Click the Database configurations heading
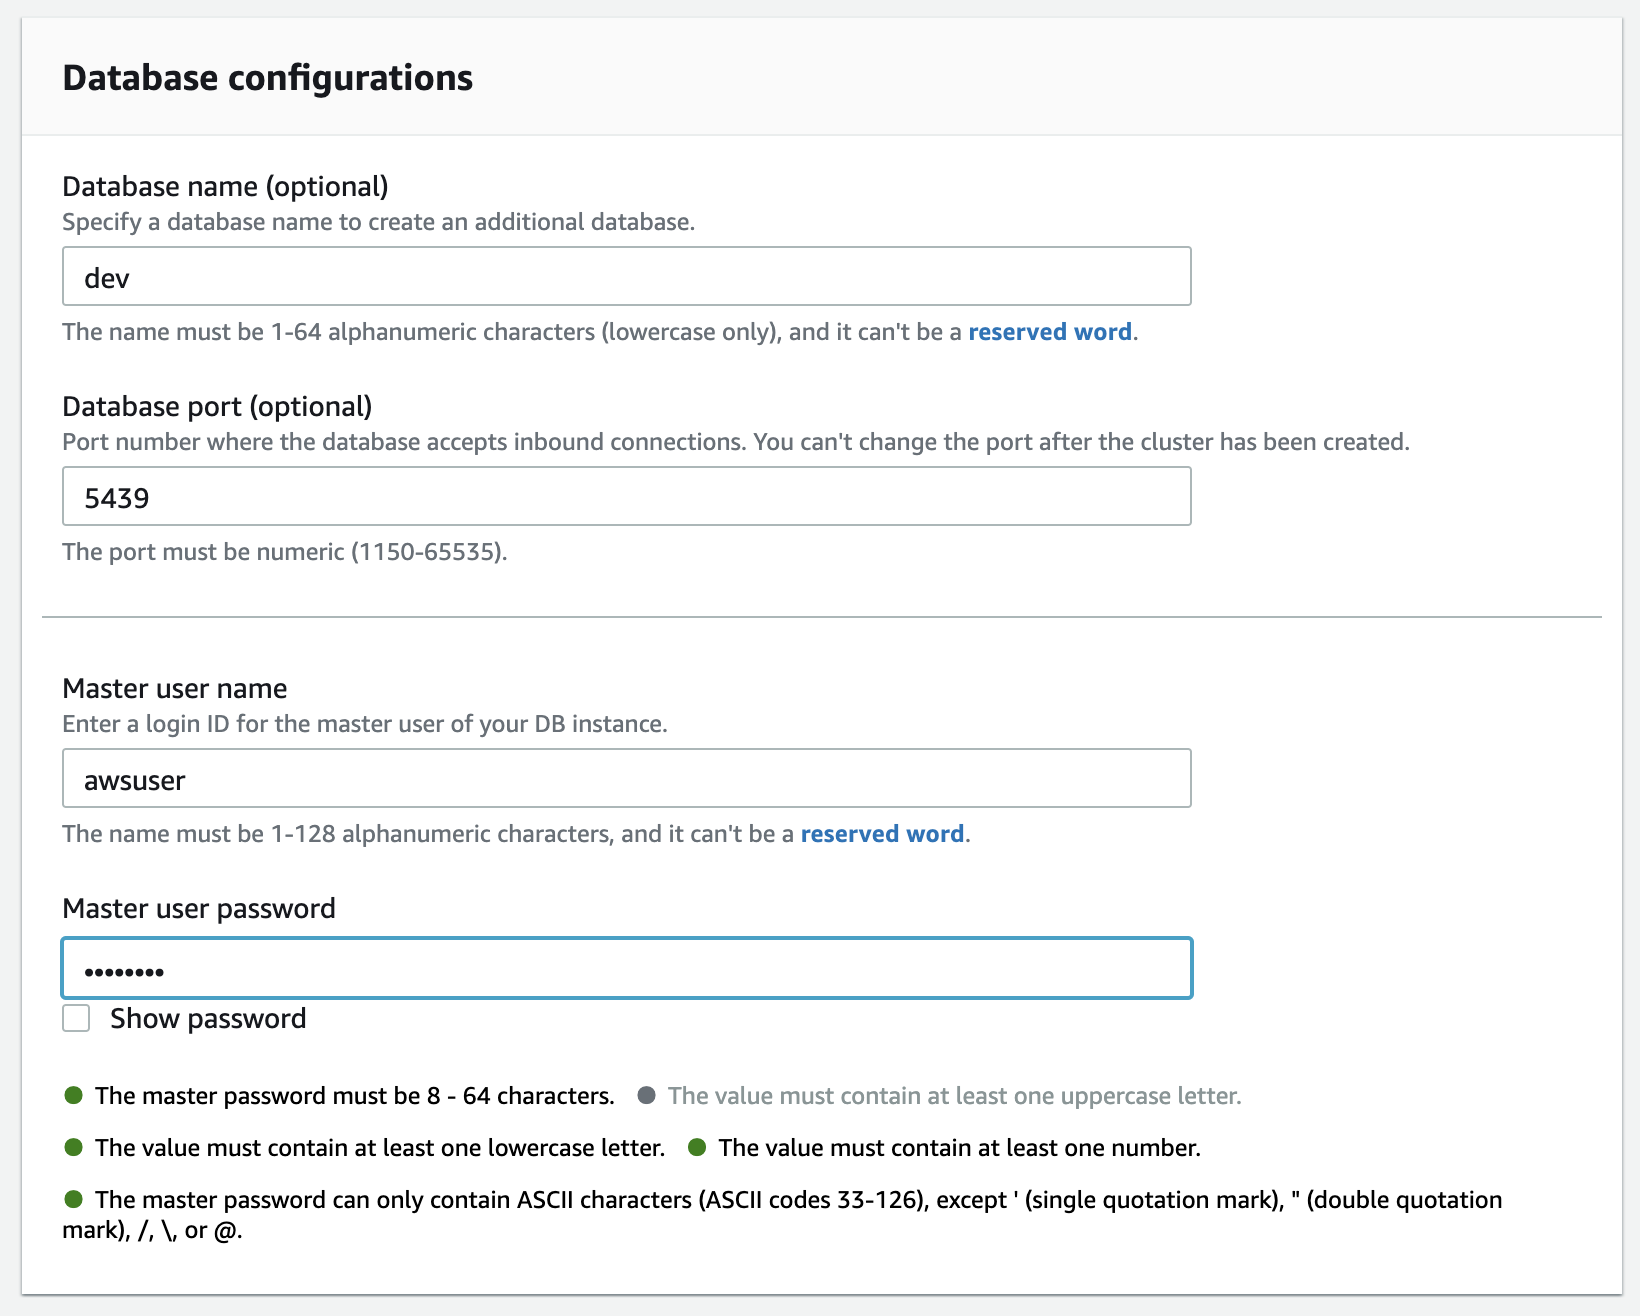This screenshot has height=1316, width=1640. 268,77
